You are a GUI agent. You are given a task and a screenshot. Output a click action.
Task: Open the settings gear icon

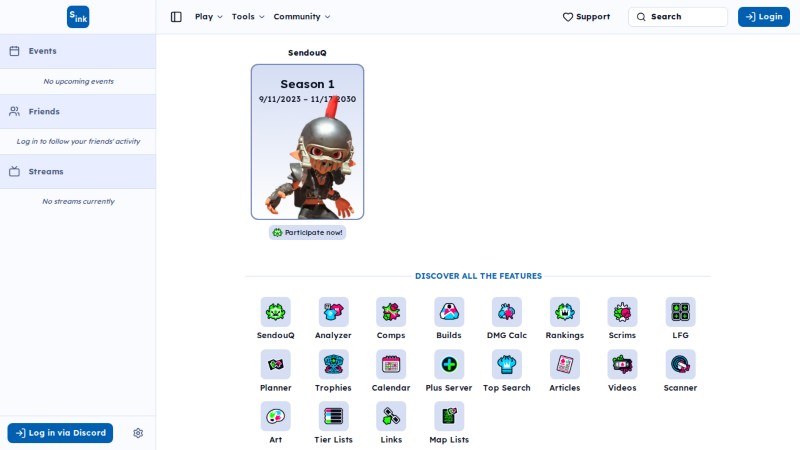(138, 433)
